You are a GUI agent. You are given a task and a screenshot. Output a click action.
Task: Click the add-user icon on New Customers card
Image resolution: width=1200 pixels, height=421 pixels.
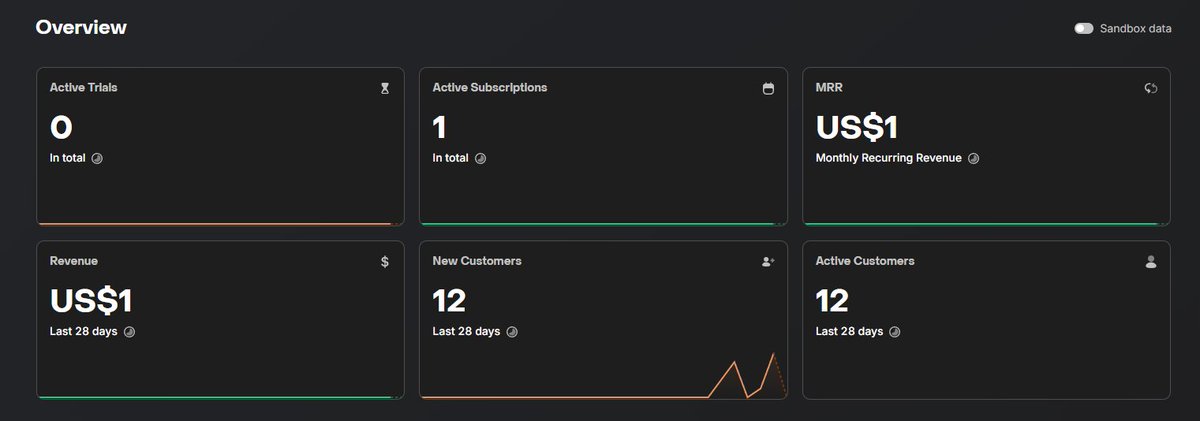[768, 262]
